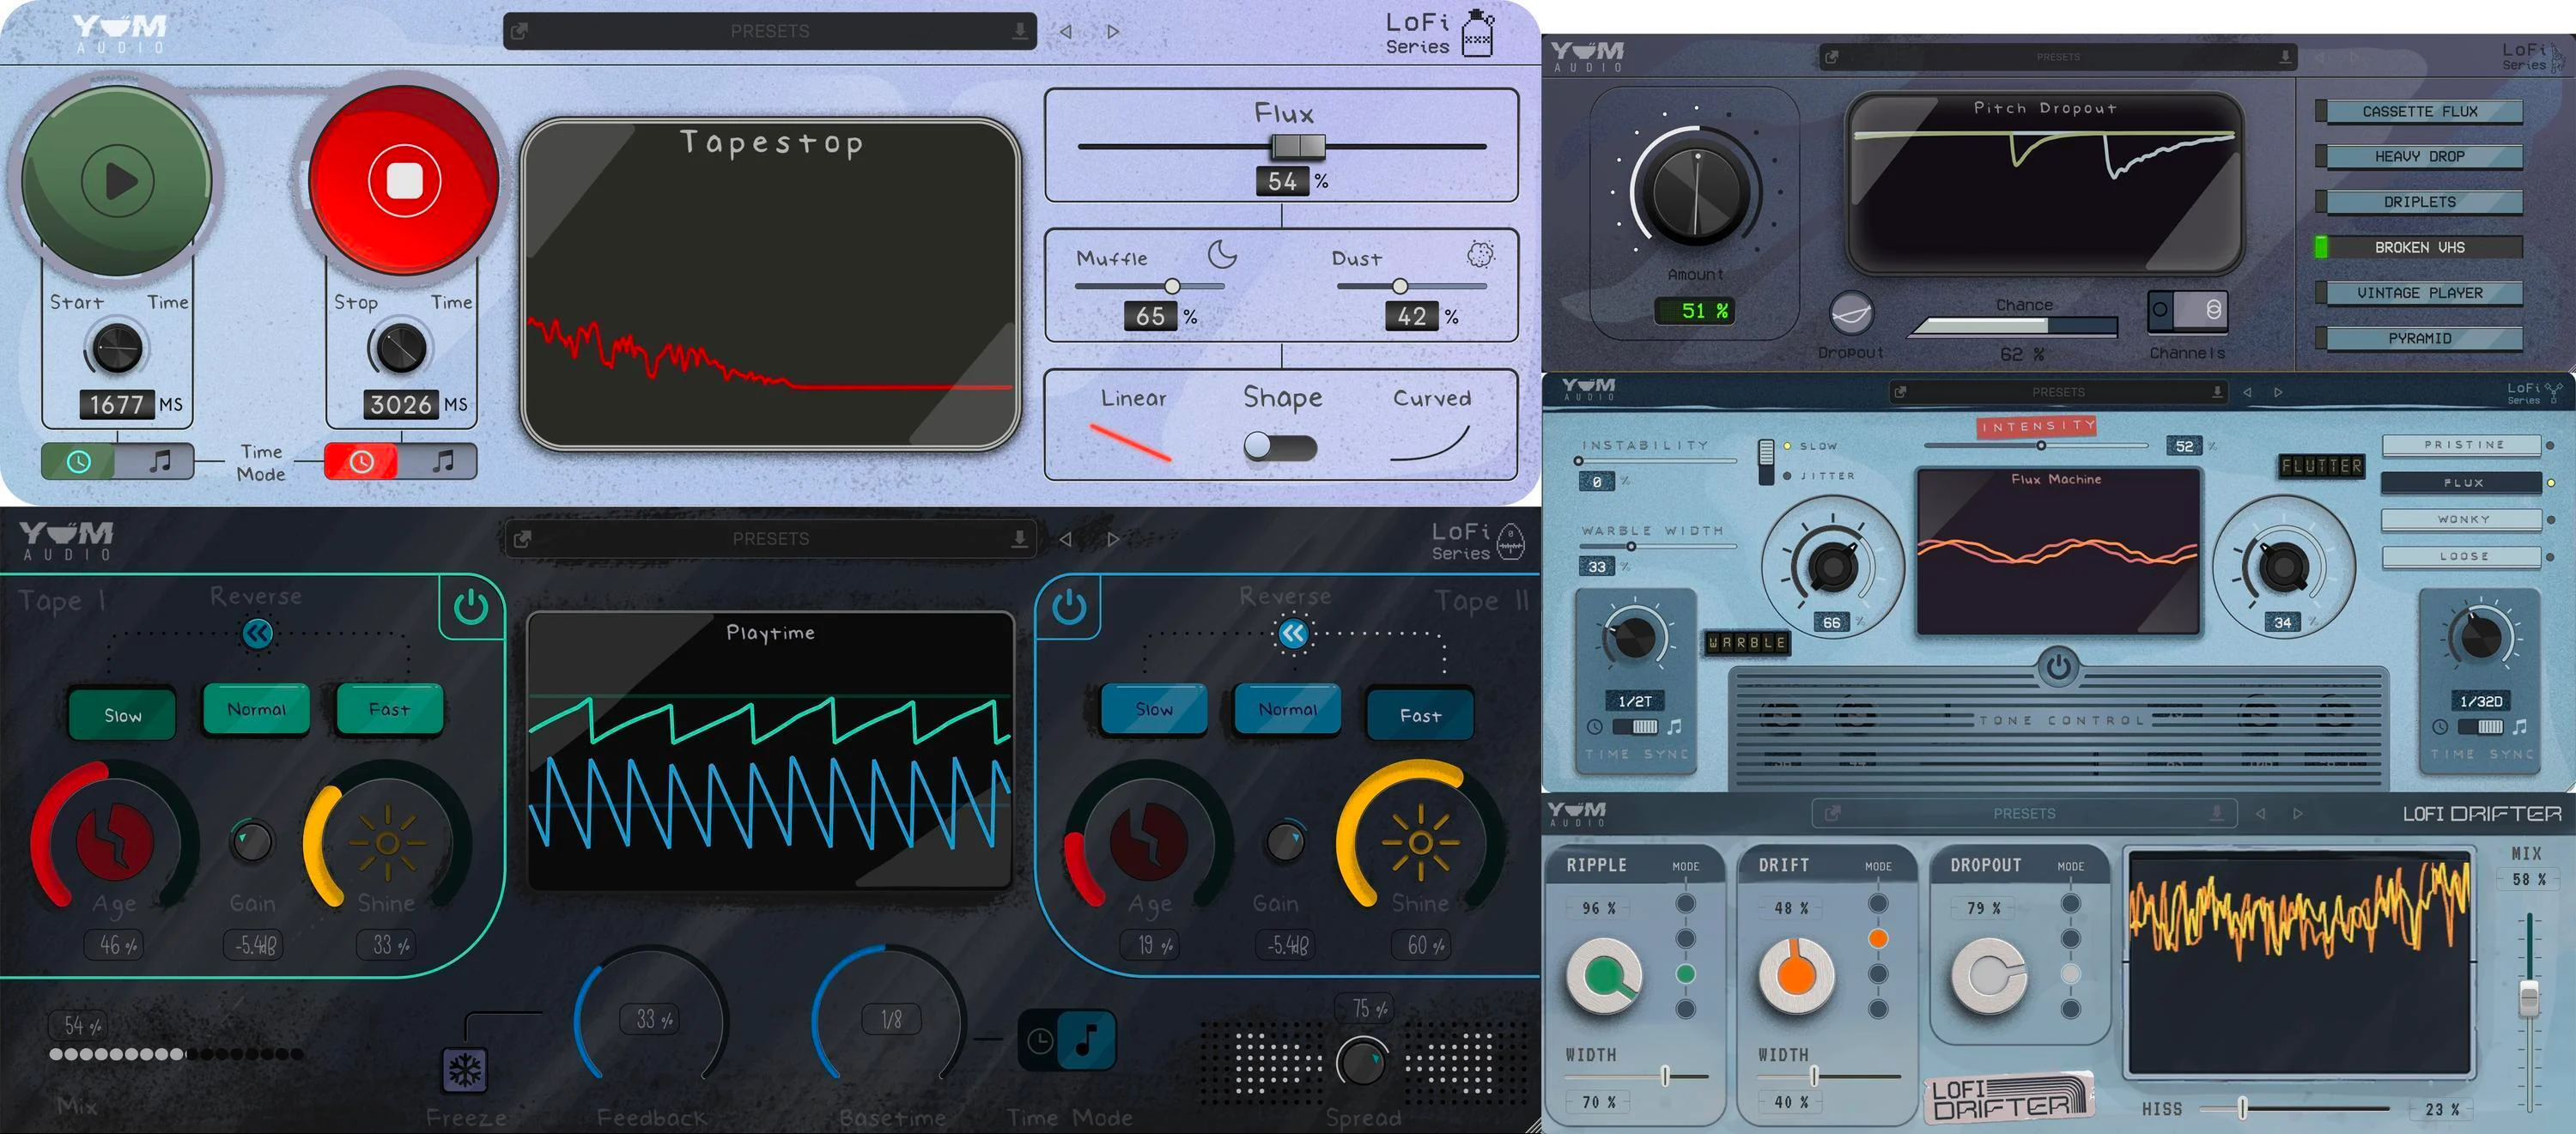Click the Spread knob

[x=1362, y=1062]
